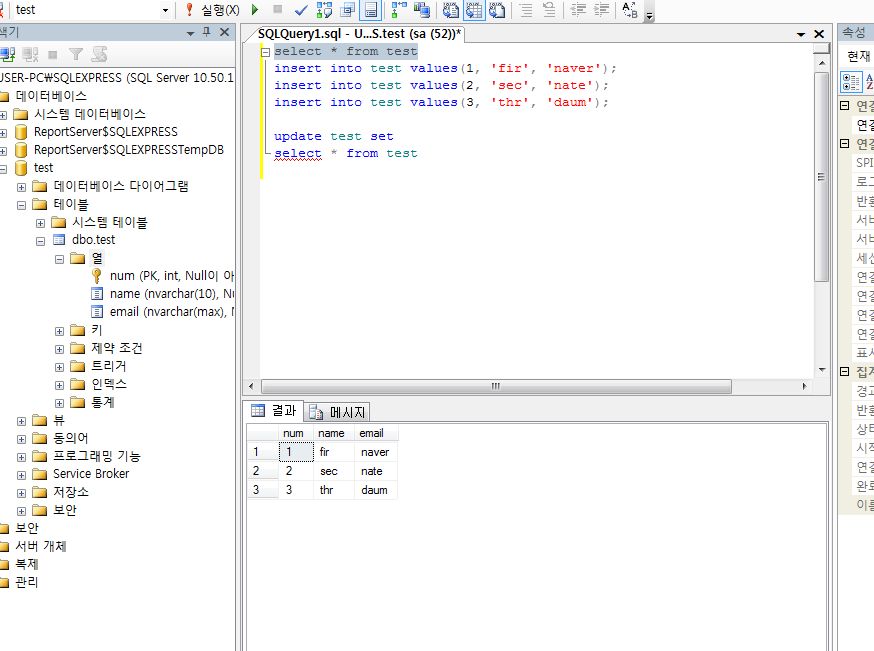Execute the query with the 실행(X) button

[x=212, y=9]
